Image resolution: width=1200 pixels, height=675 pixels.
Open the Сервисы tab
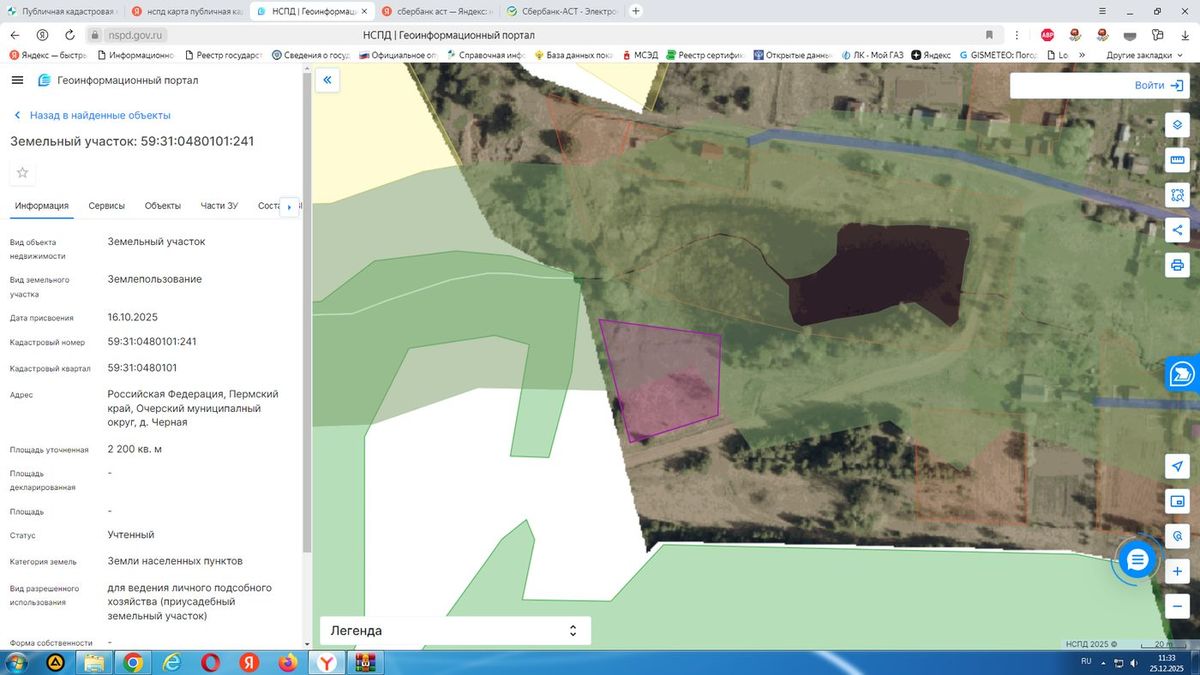point(107,206)
